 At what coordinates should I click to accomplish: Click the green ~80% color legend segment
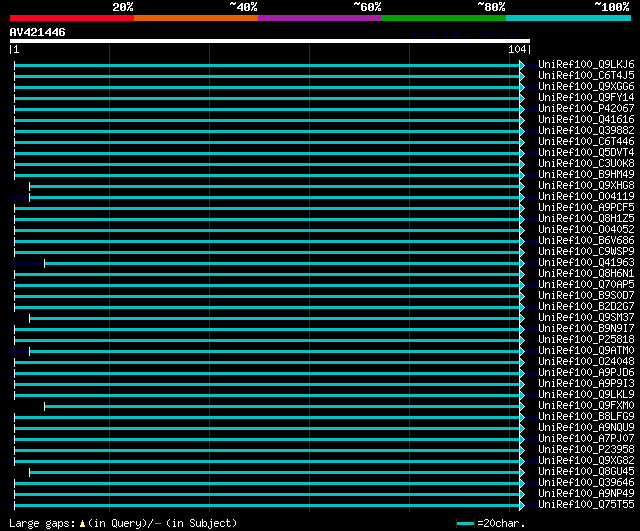[x=444, y=18]
